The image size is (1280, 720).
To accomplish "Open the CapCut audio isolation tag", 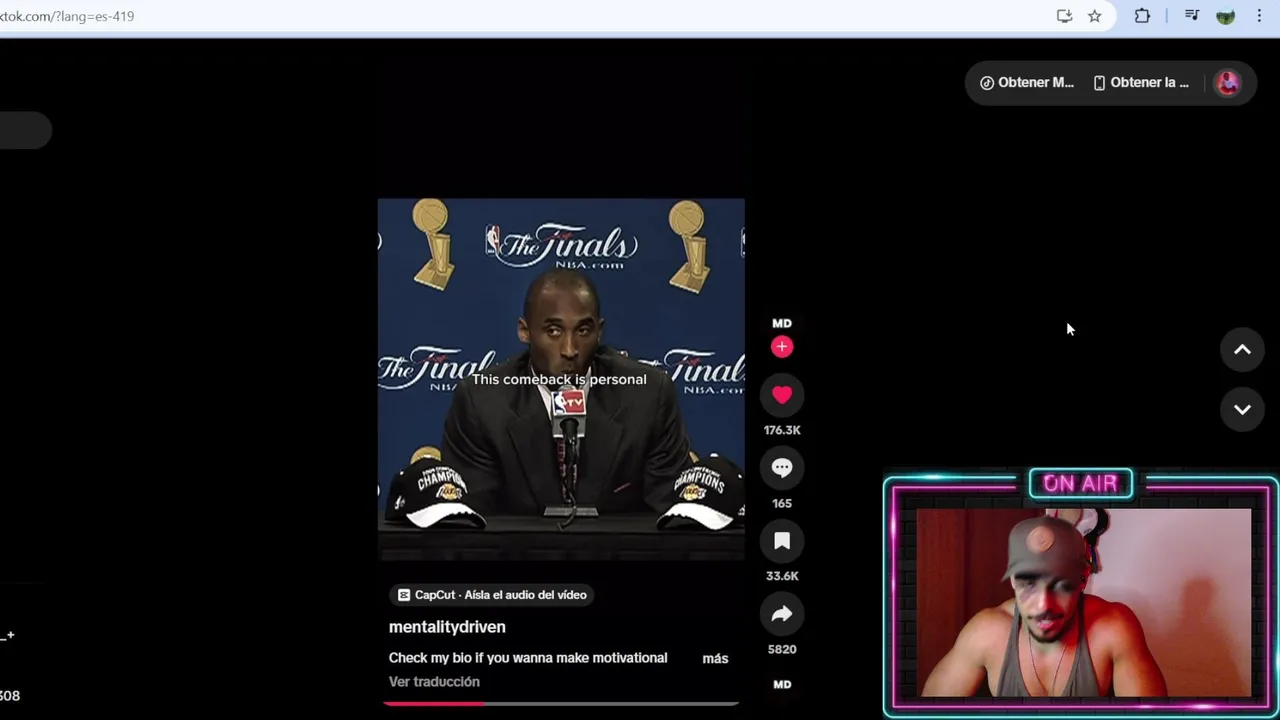I will pyautogui.click(x=492, y=595).
